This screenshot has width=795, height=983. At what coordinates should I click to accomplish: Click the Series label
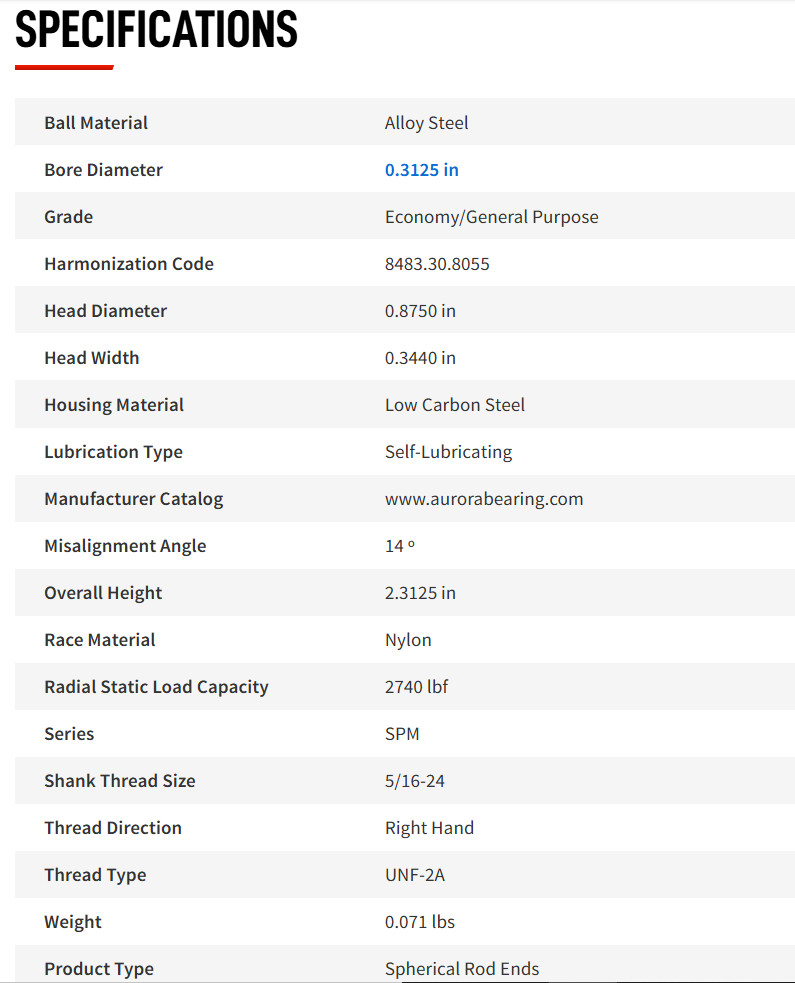tap(69, 734)
